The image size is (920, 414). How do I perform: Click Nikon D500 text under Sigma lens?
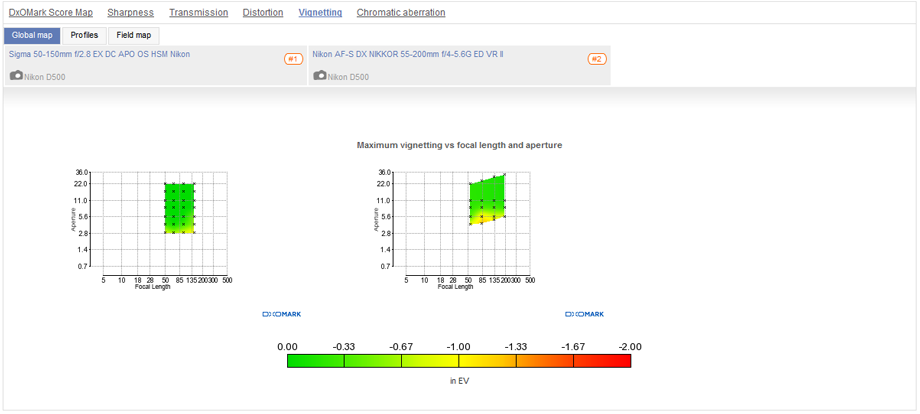45,77
